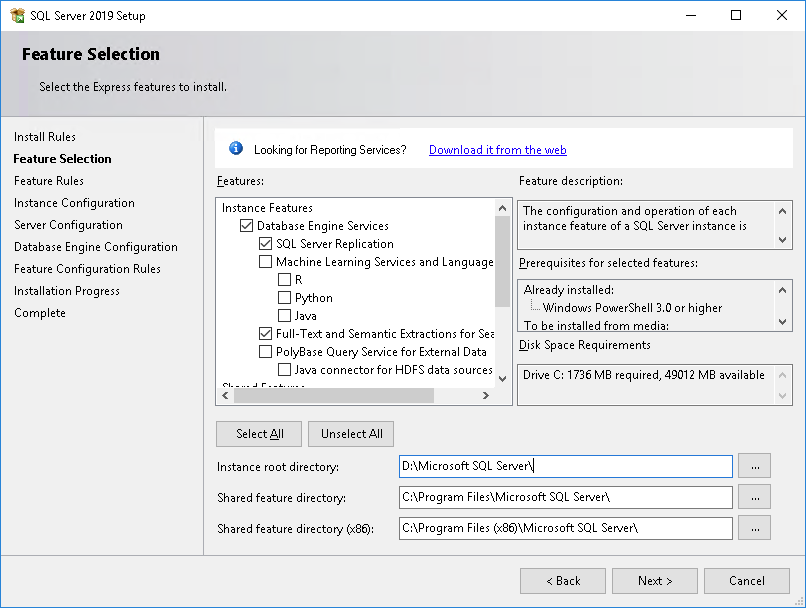This screenshot has width=806, height=610.
Task: Click the Features list horizontal scrollbar thumb
Action: [334, 395]
